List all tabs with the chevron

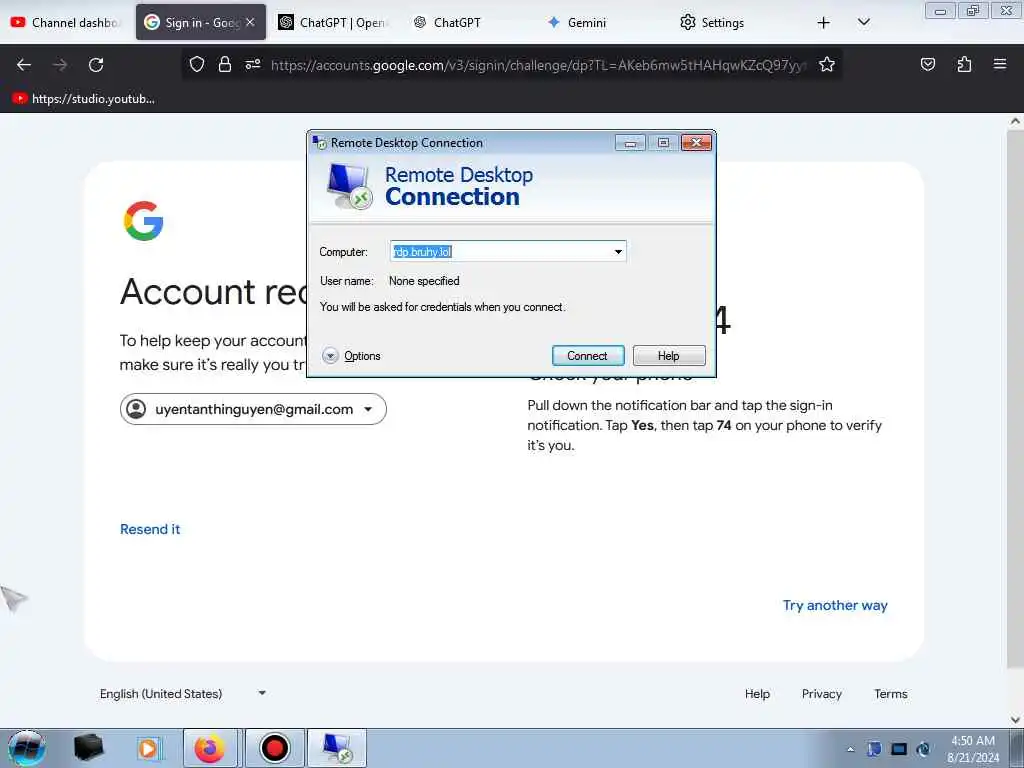click(x=863, y=22)
